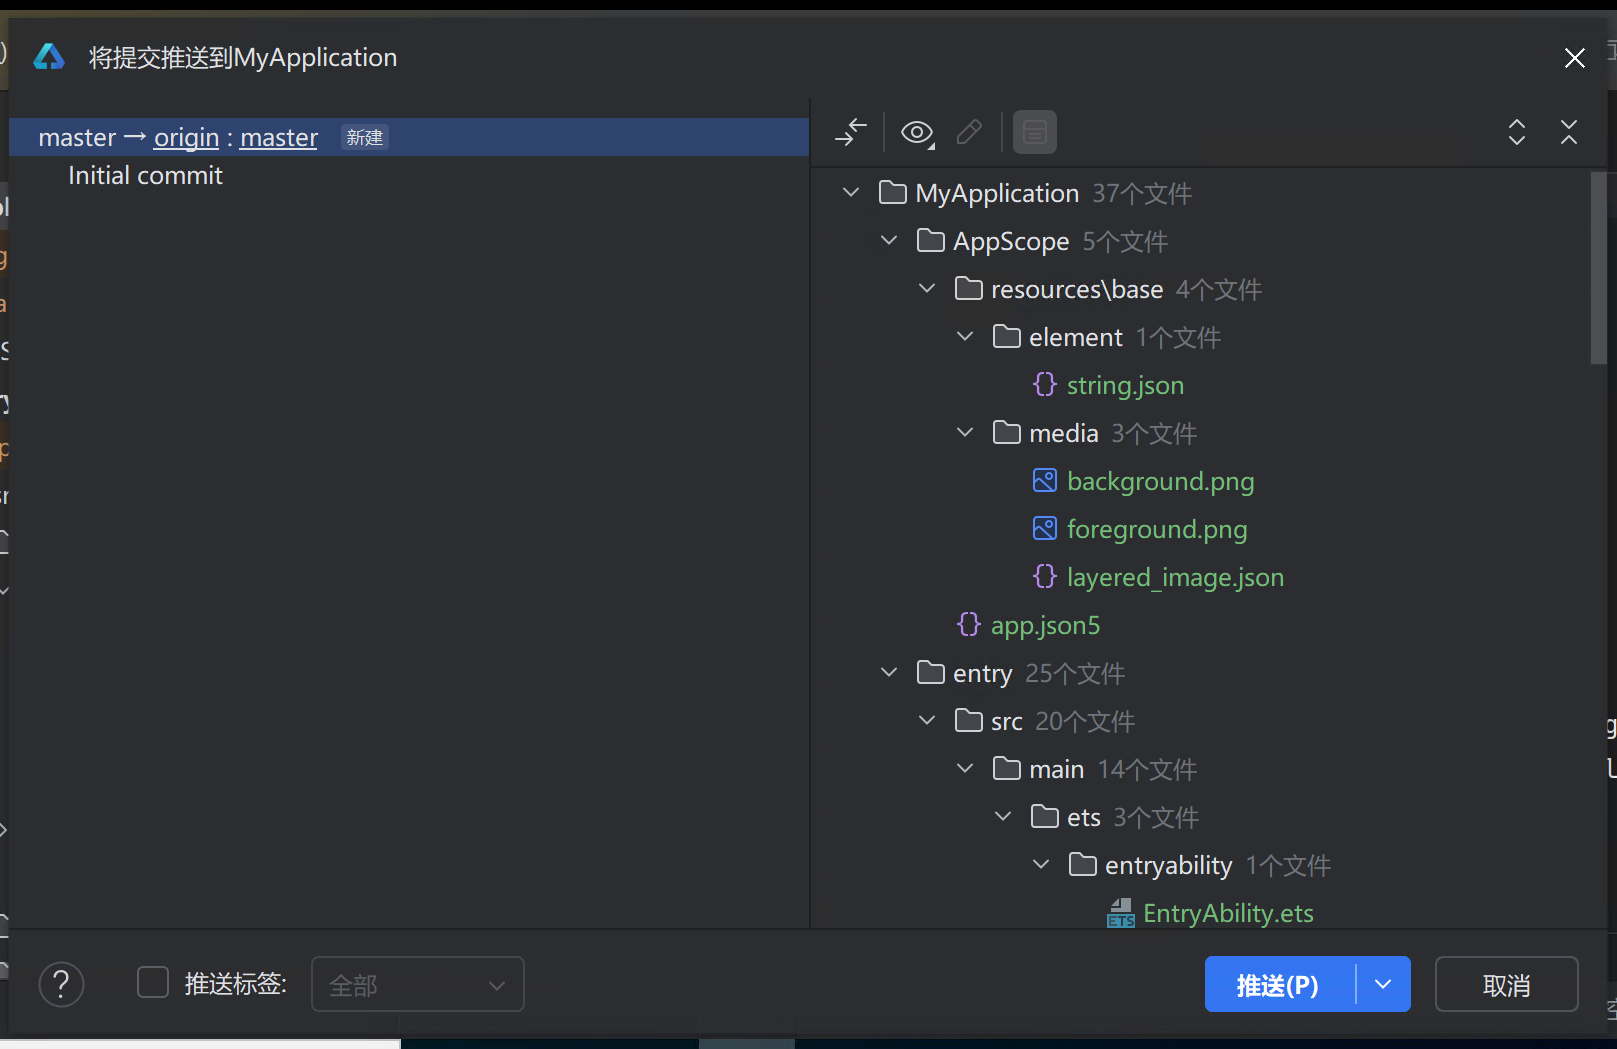The height and width of the screenshot is (1049, 1617).
Task: Enable the 推送标签 checkbox
Action: click(153, 982)
